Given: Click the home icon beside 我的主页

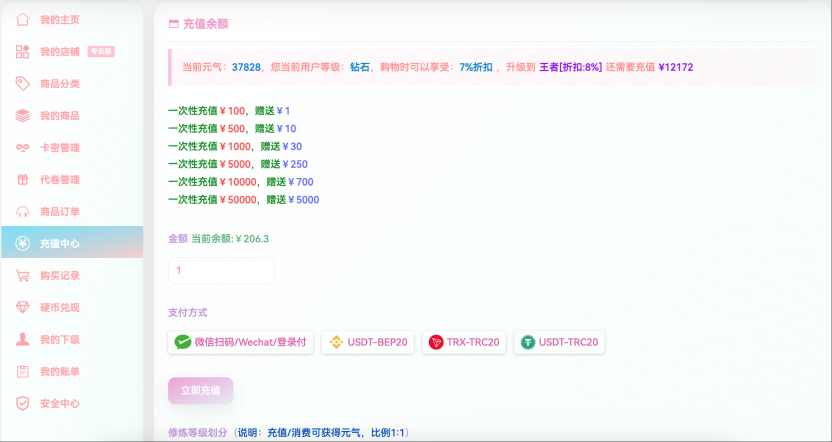Looking at the screenshot, I should [x=22, y=19].
